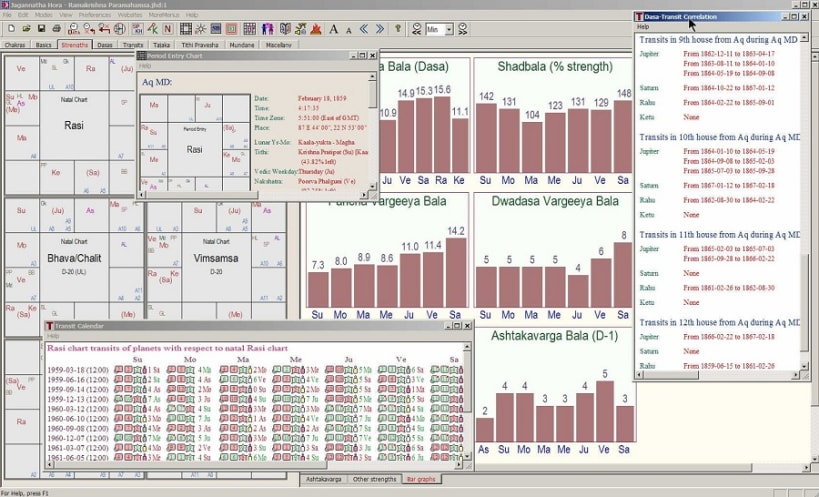Click the fire icon in toolbar
Viewport: 819px width, 497px height.
coord(316,29)
